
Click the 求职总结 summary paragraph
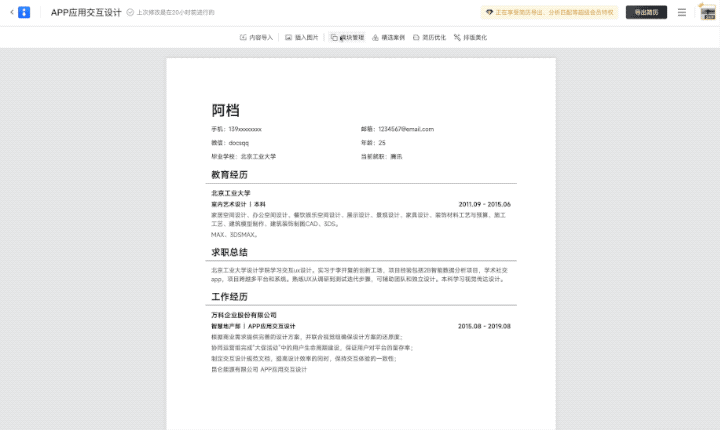360,275
